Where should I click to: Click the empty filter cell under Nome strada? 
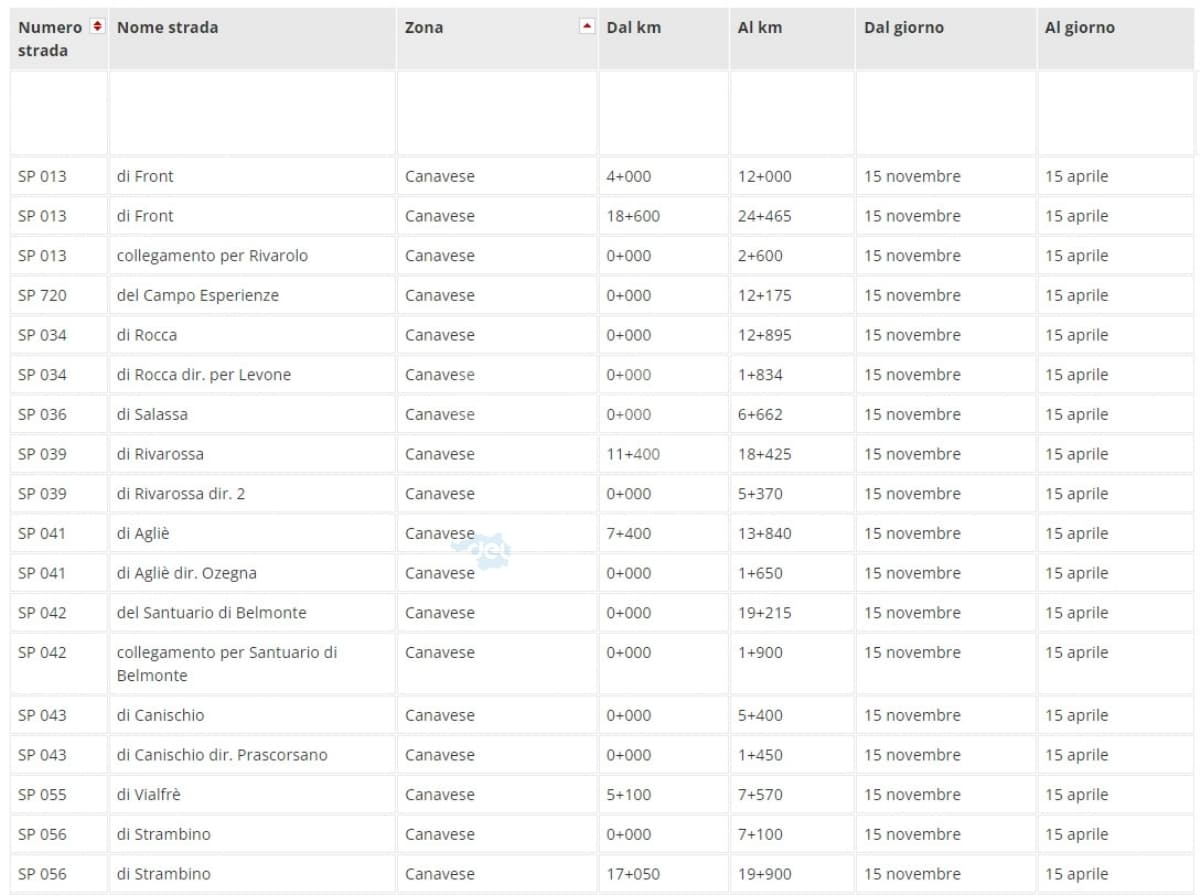point(251,113)
